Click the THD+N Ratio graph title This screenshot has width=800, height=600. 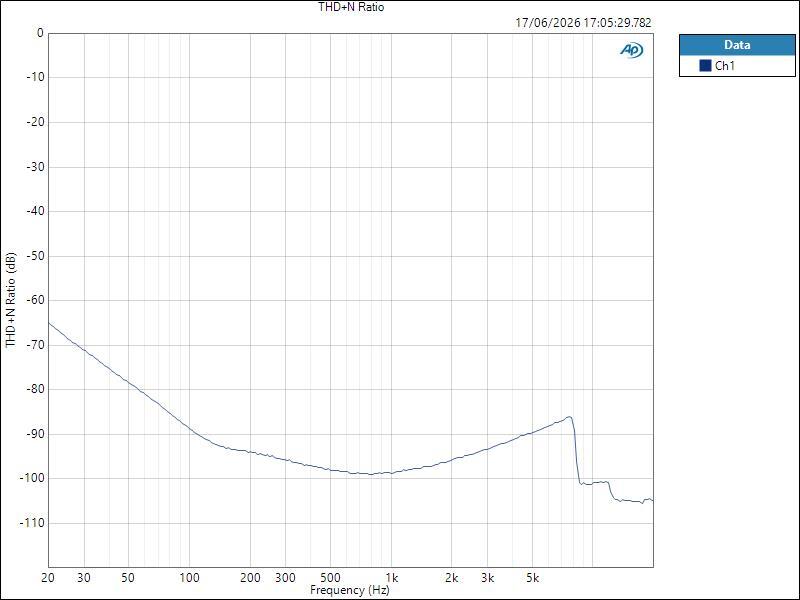point(351,7)
